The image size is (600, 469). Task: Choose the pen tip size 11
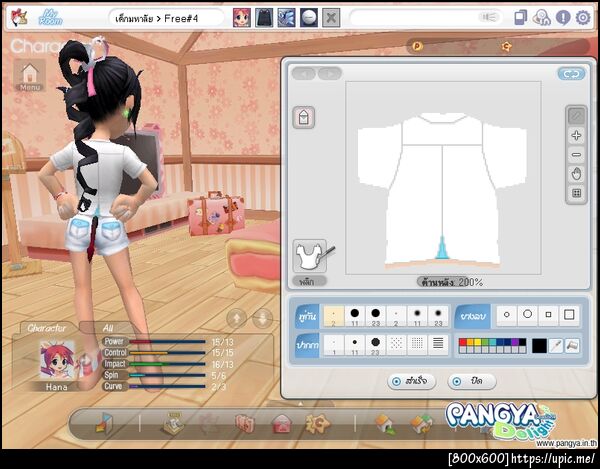point(355,345)
